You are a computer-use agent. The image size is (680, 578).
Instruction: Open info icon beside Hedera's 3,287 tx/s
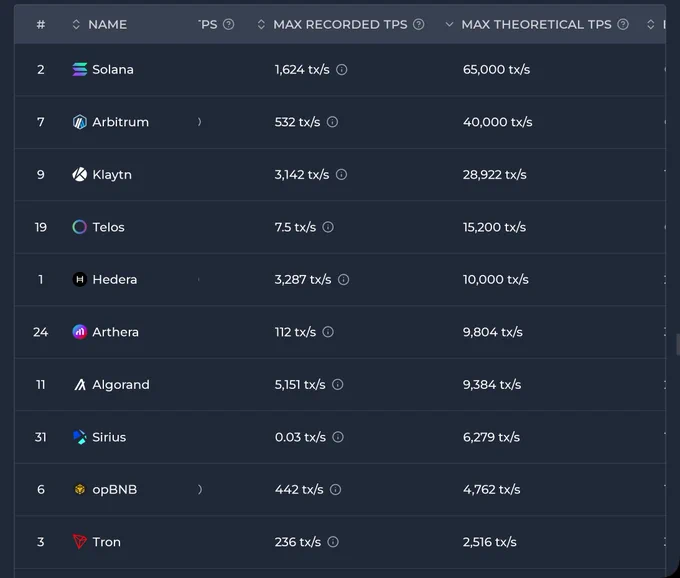pos(343,279)
